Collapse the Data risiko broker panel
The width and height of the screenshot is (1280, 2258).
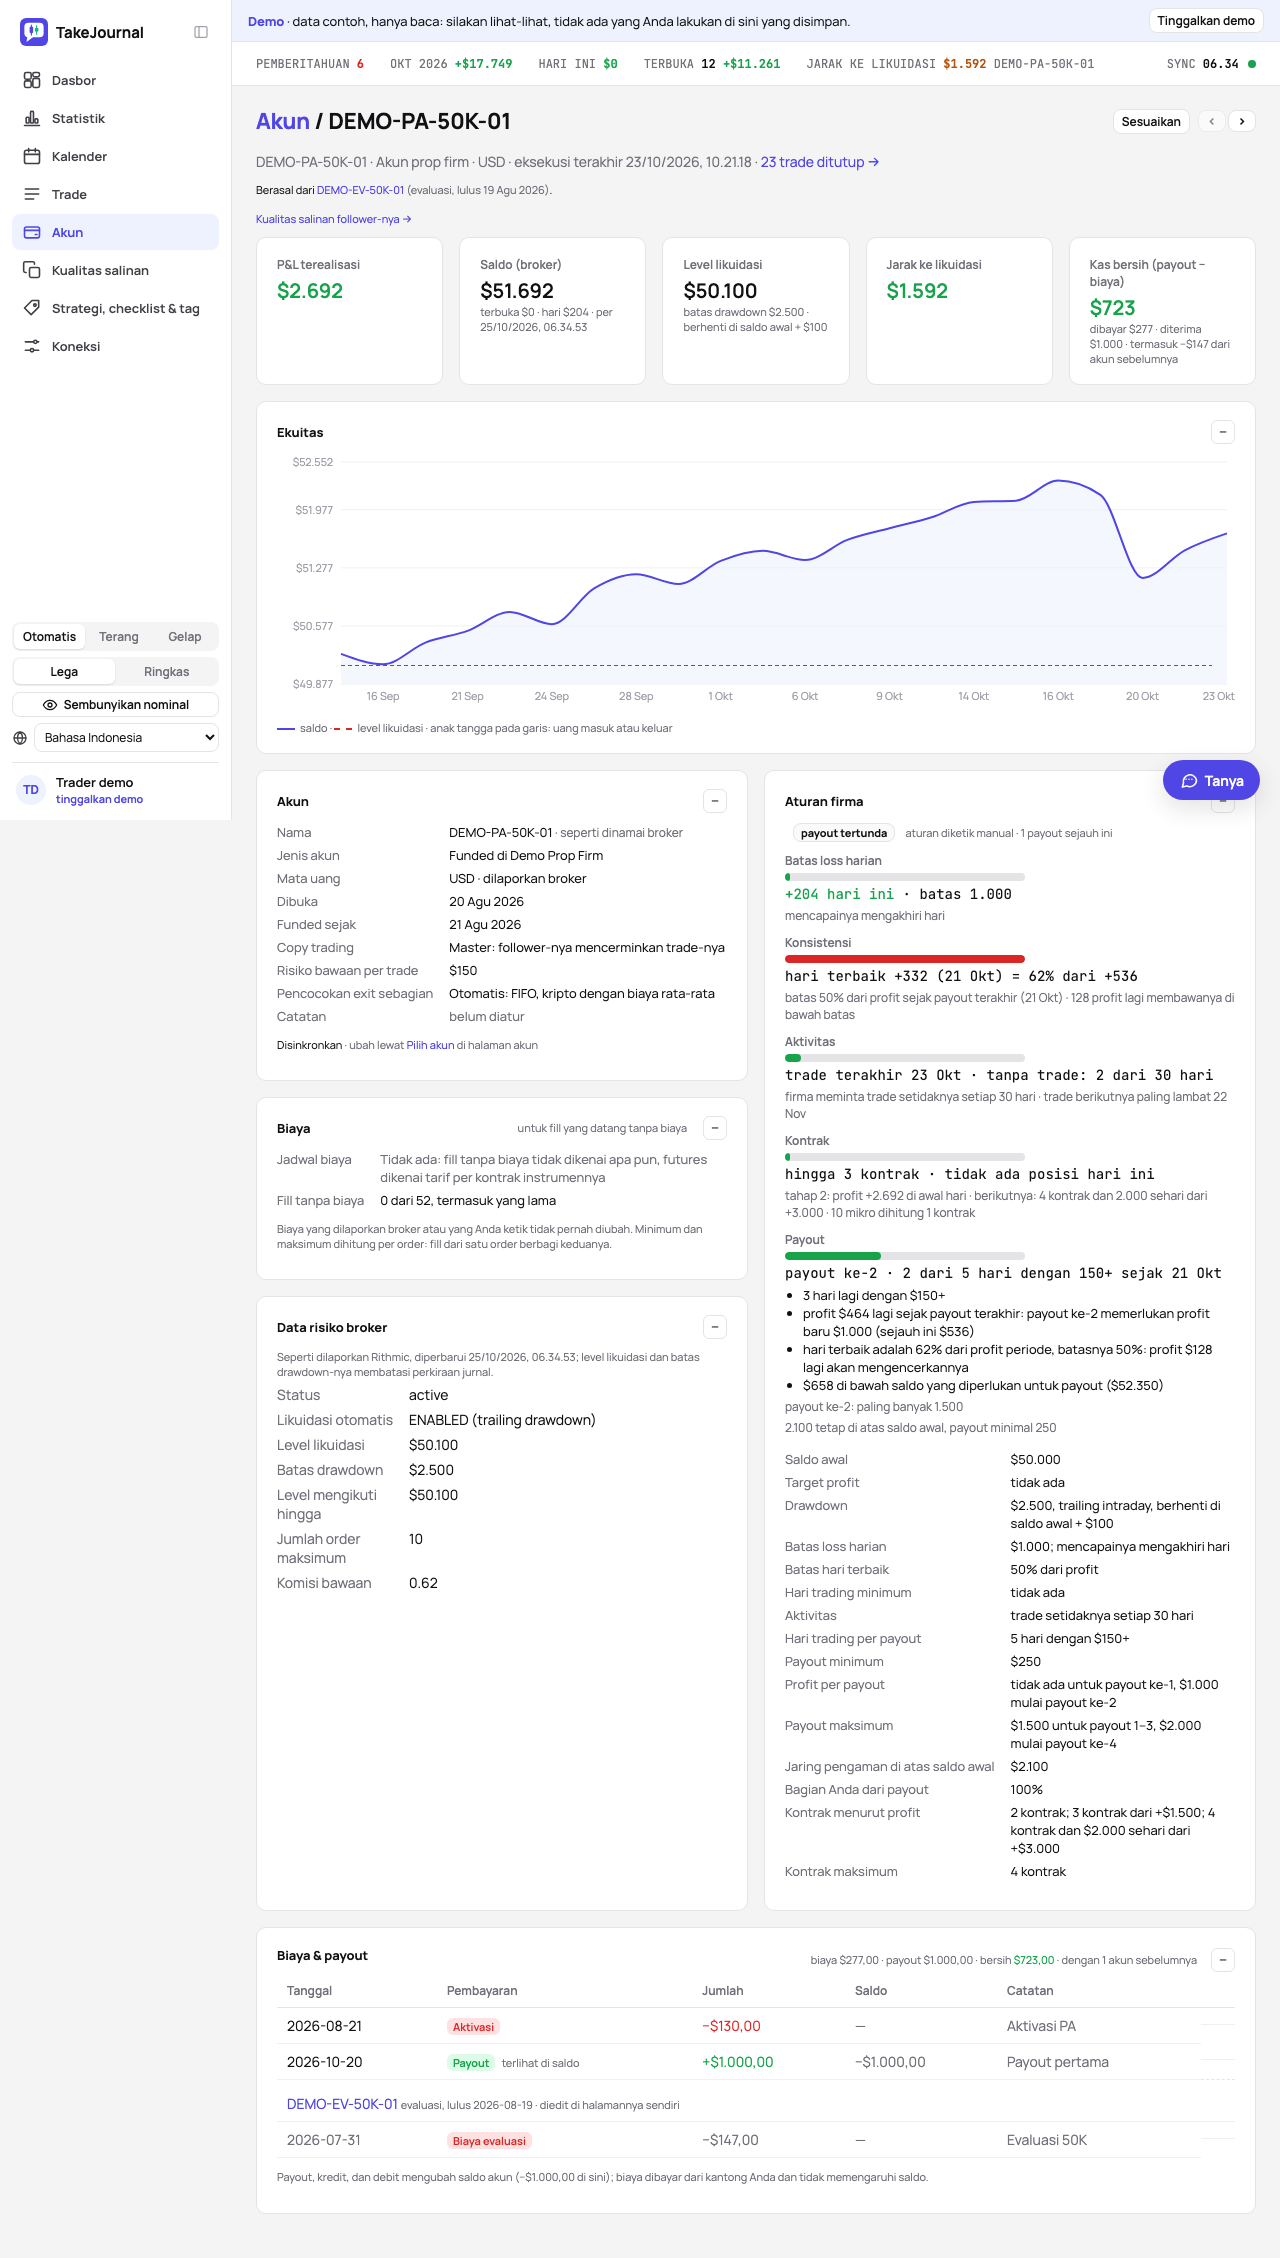click(715, 1327)
